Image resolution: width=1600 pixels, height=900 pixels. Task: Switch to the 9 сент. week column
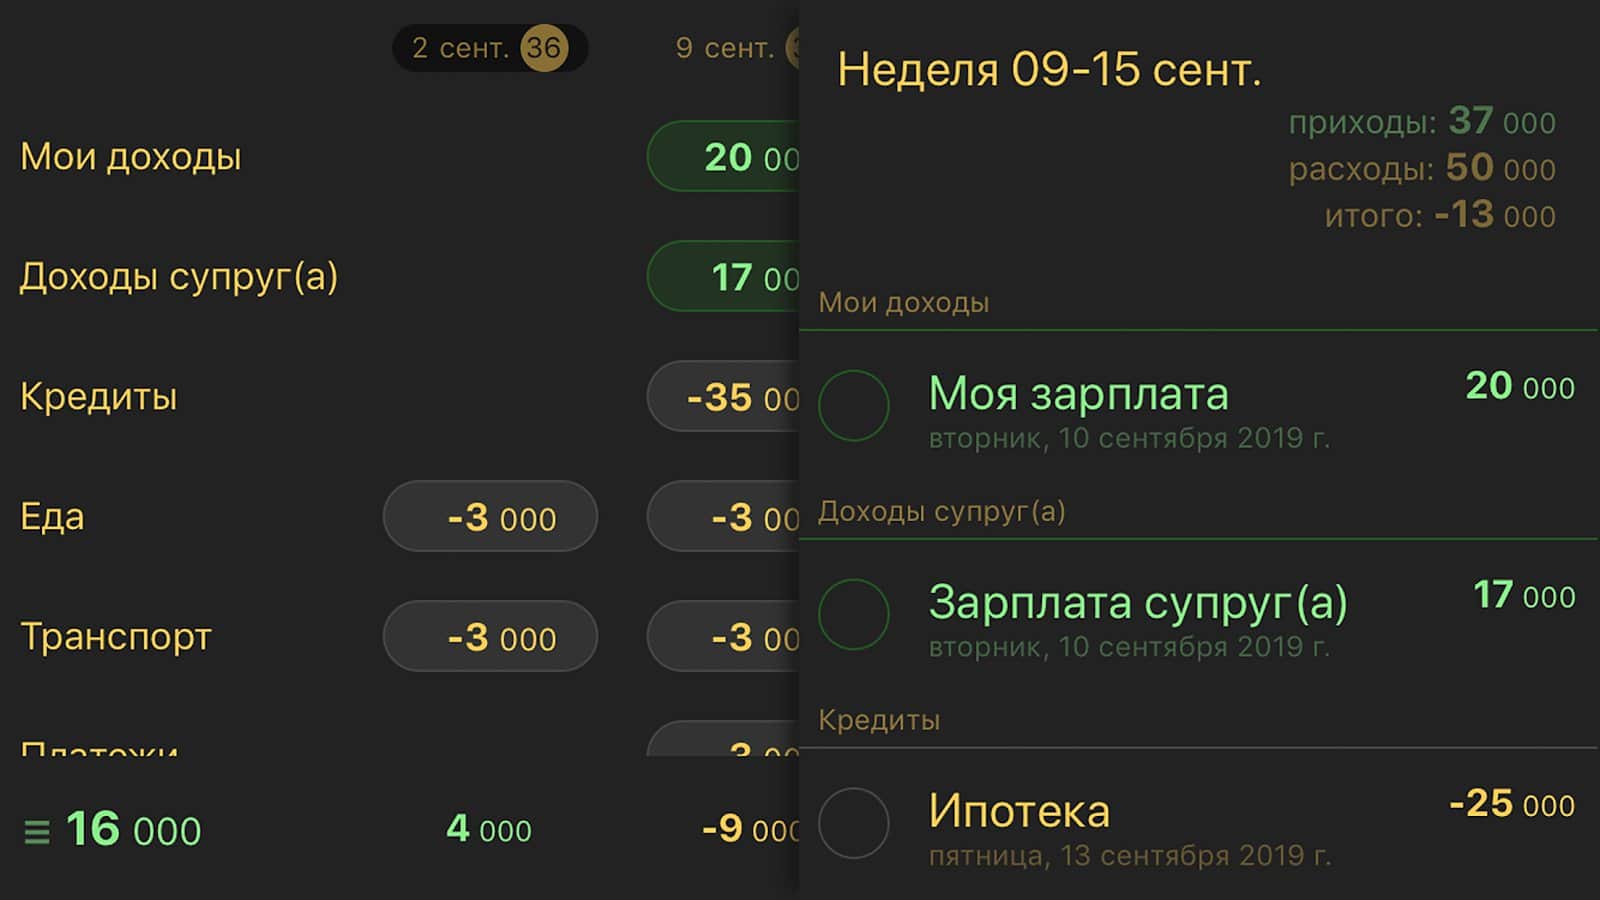(x=724, y=48)
